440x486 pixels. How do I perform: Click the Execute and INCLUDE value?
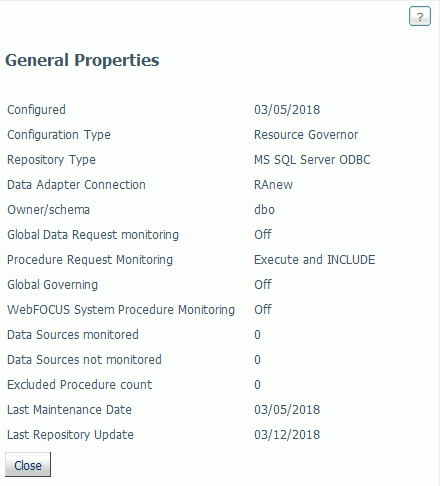click(314, 260)
